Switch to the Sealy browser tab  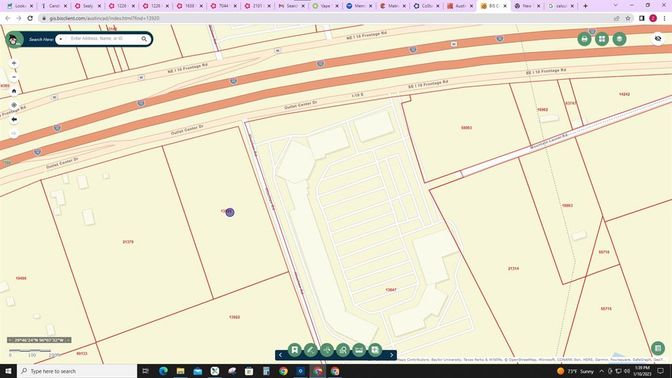pos(88,6)
